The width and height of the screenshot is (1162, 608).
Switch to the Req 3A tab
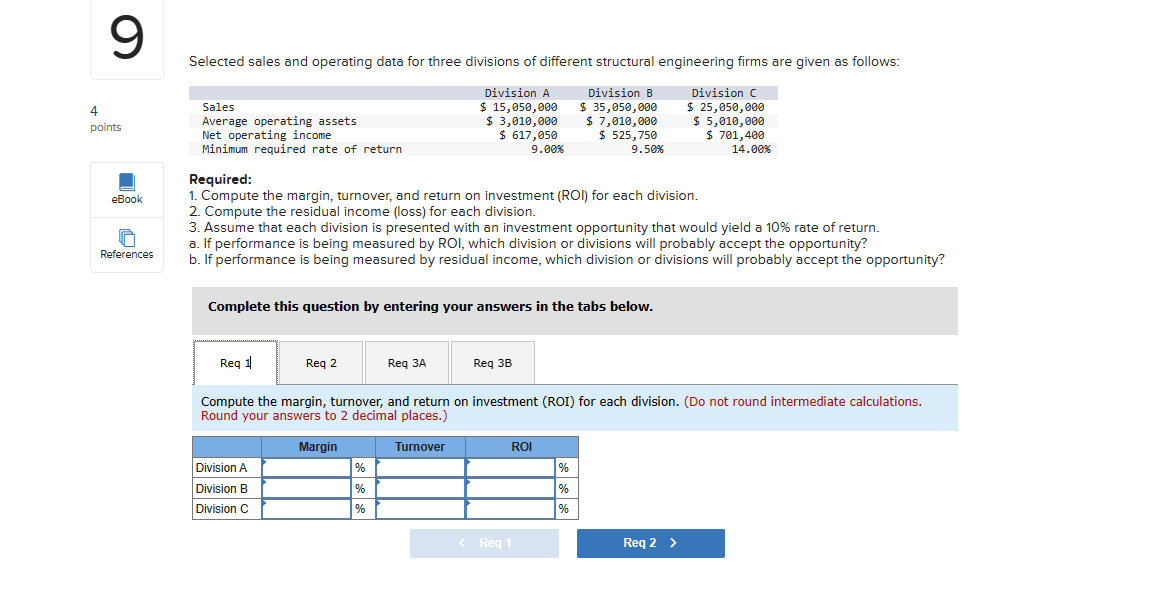point(406,362)
